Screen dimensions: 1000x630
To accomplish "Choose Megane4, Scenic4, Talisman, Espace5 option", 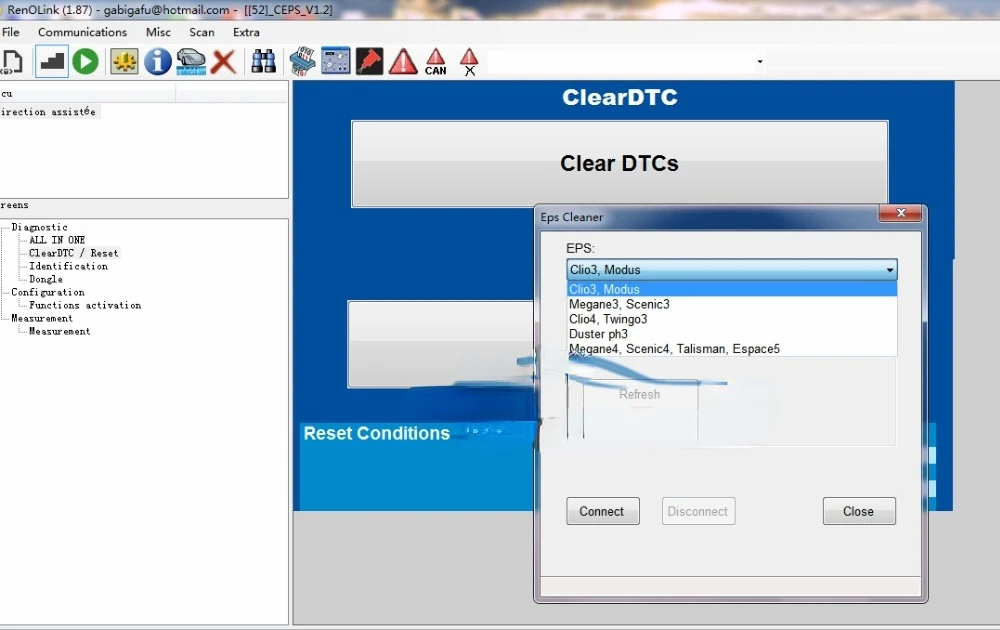I will point(732,348).
